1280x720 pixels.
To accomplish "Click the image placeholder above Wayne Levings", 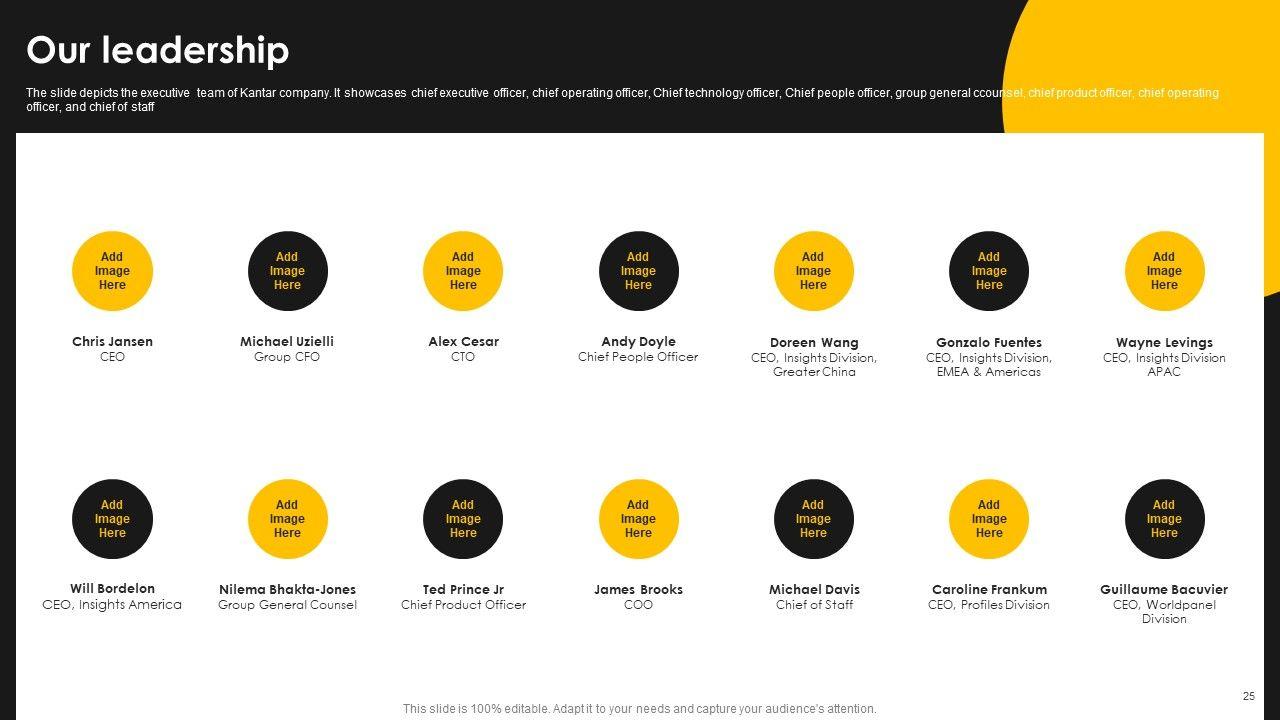I will 1164,271.
